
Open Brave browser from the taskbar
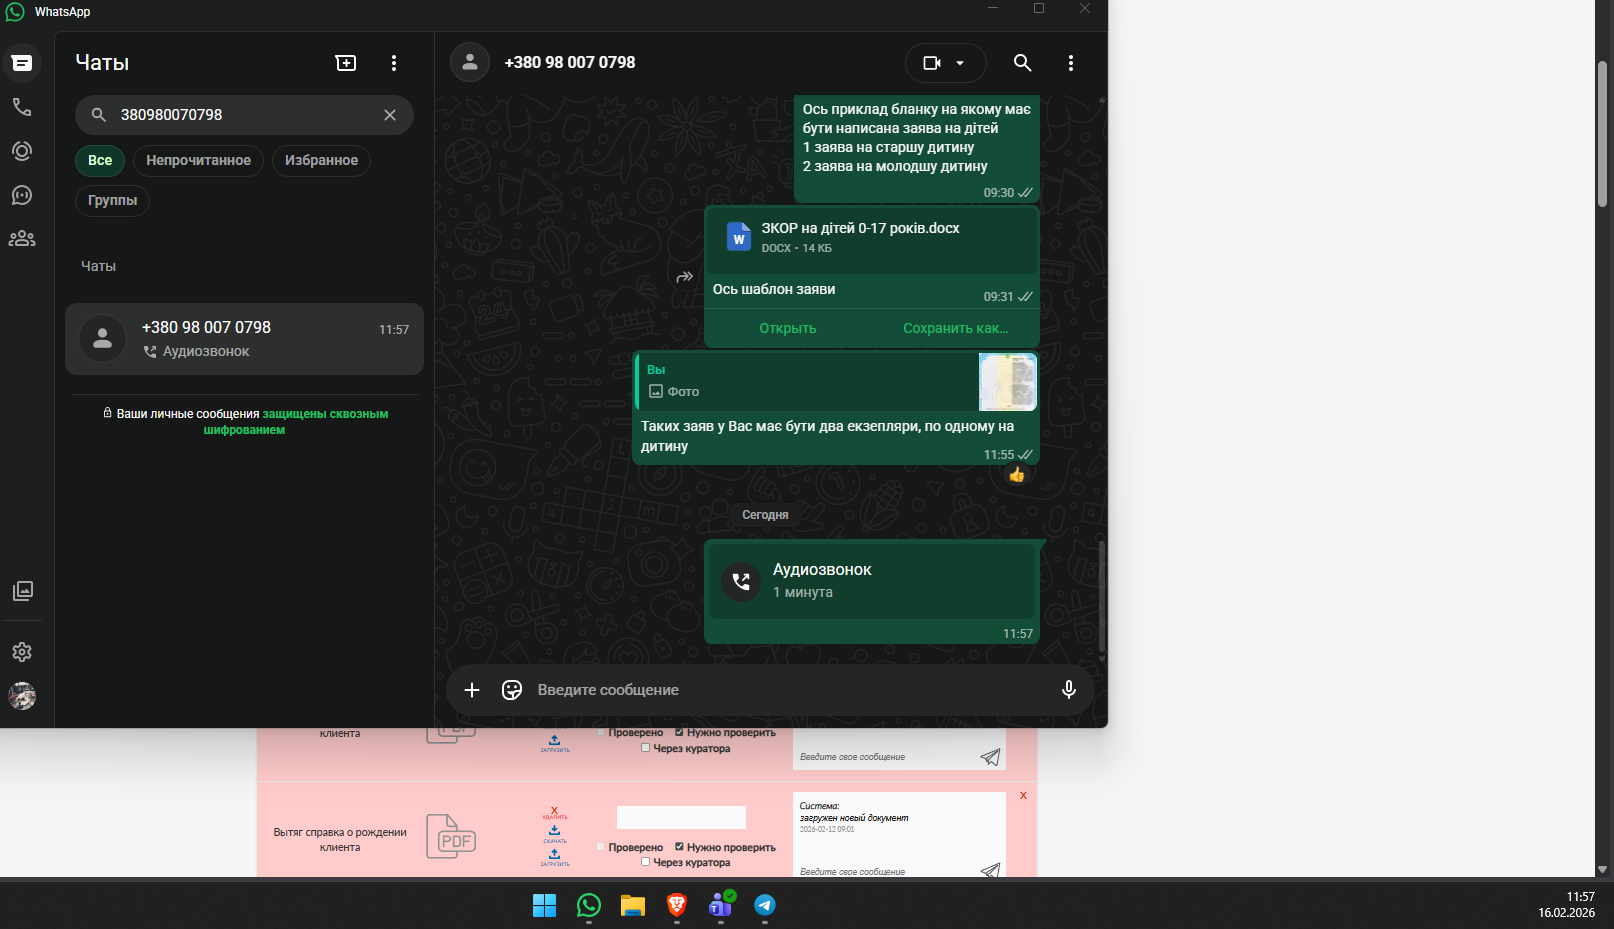[x=677, y=905]
